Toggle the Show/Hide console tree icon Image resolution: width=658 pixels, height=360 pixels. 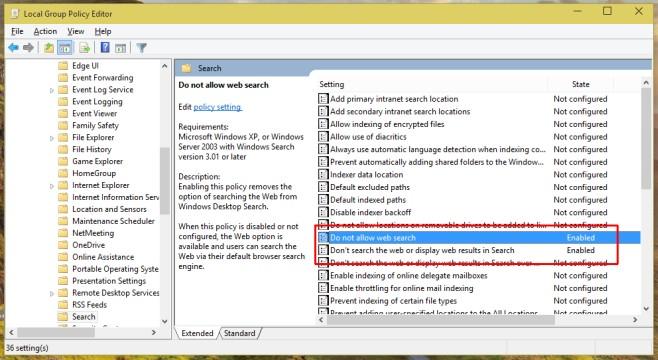coord(65,48)
